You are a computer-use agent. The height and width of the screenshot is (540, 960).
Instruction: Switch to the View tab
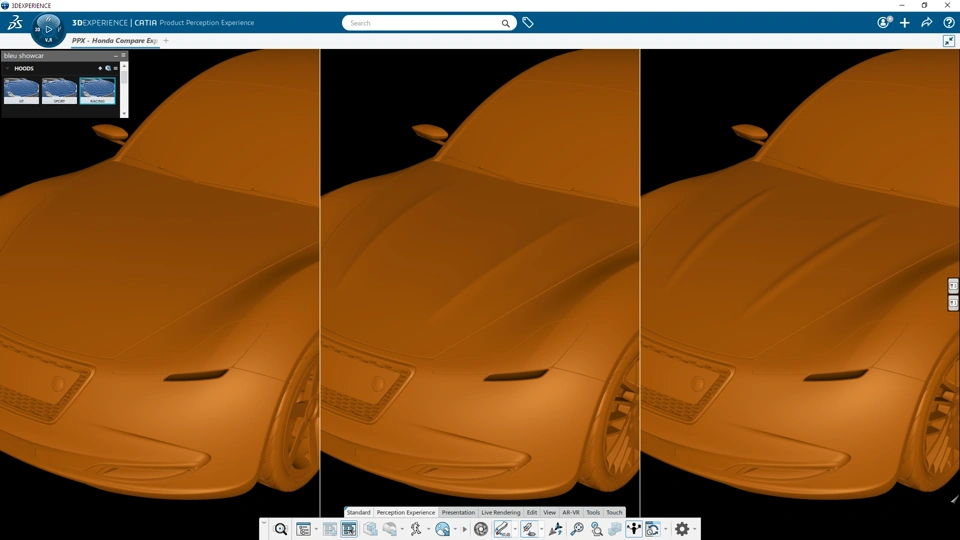[x=550, y=512]
